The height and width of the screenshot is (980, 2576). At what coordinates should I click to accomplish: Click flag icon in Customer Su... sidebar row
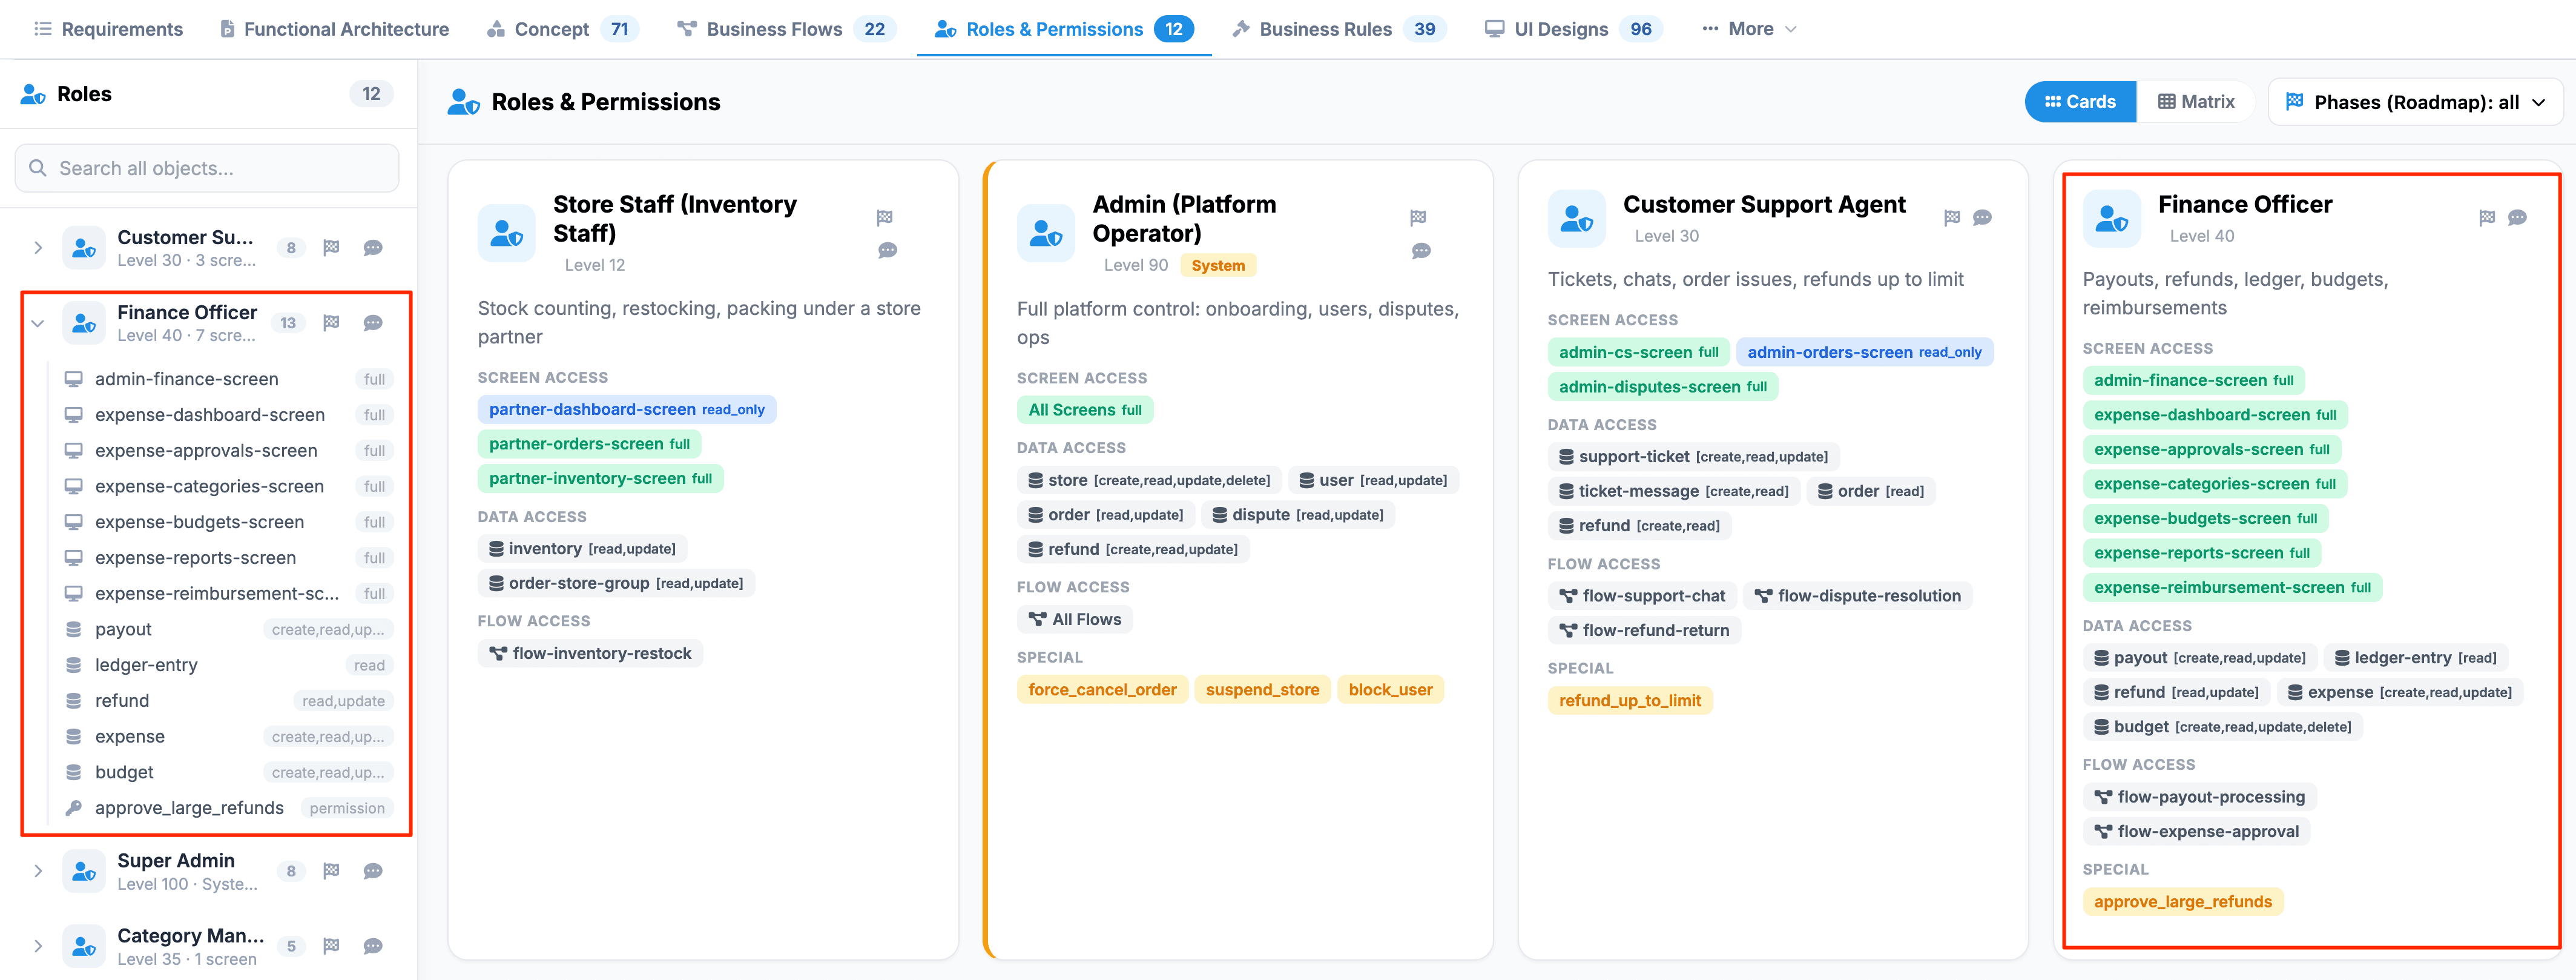point(331,247)
